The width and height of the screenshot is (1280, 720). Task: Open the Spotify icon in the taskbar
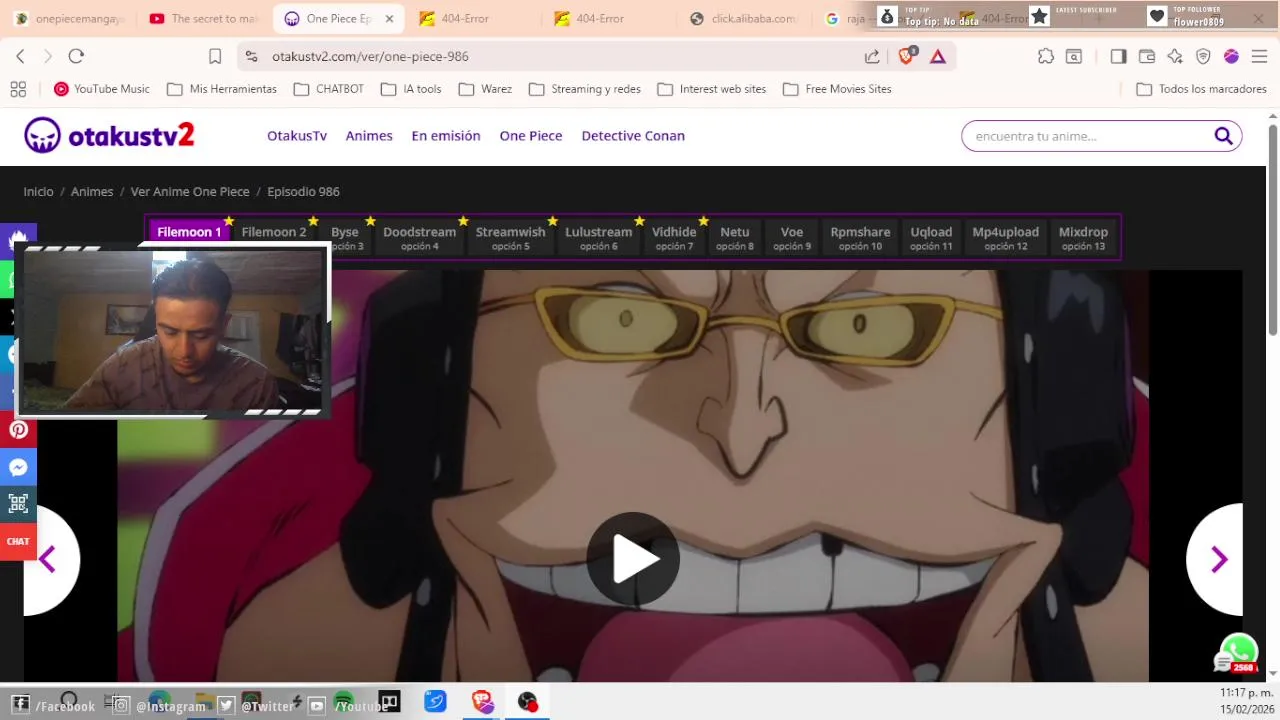(x=343, y=702)
